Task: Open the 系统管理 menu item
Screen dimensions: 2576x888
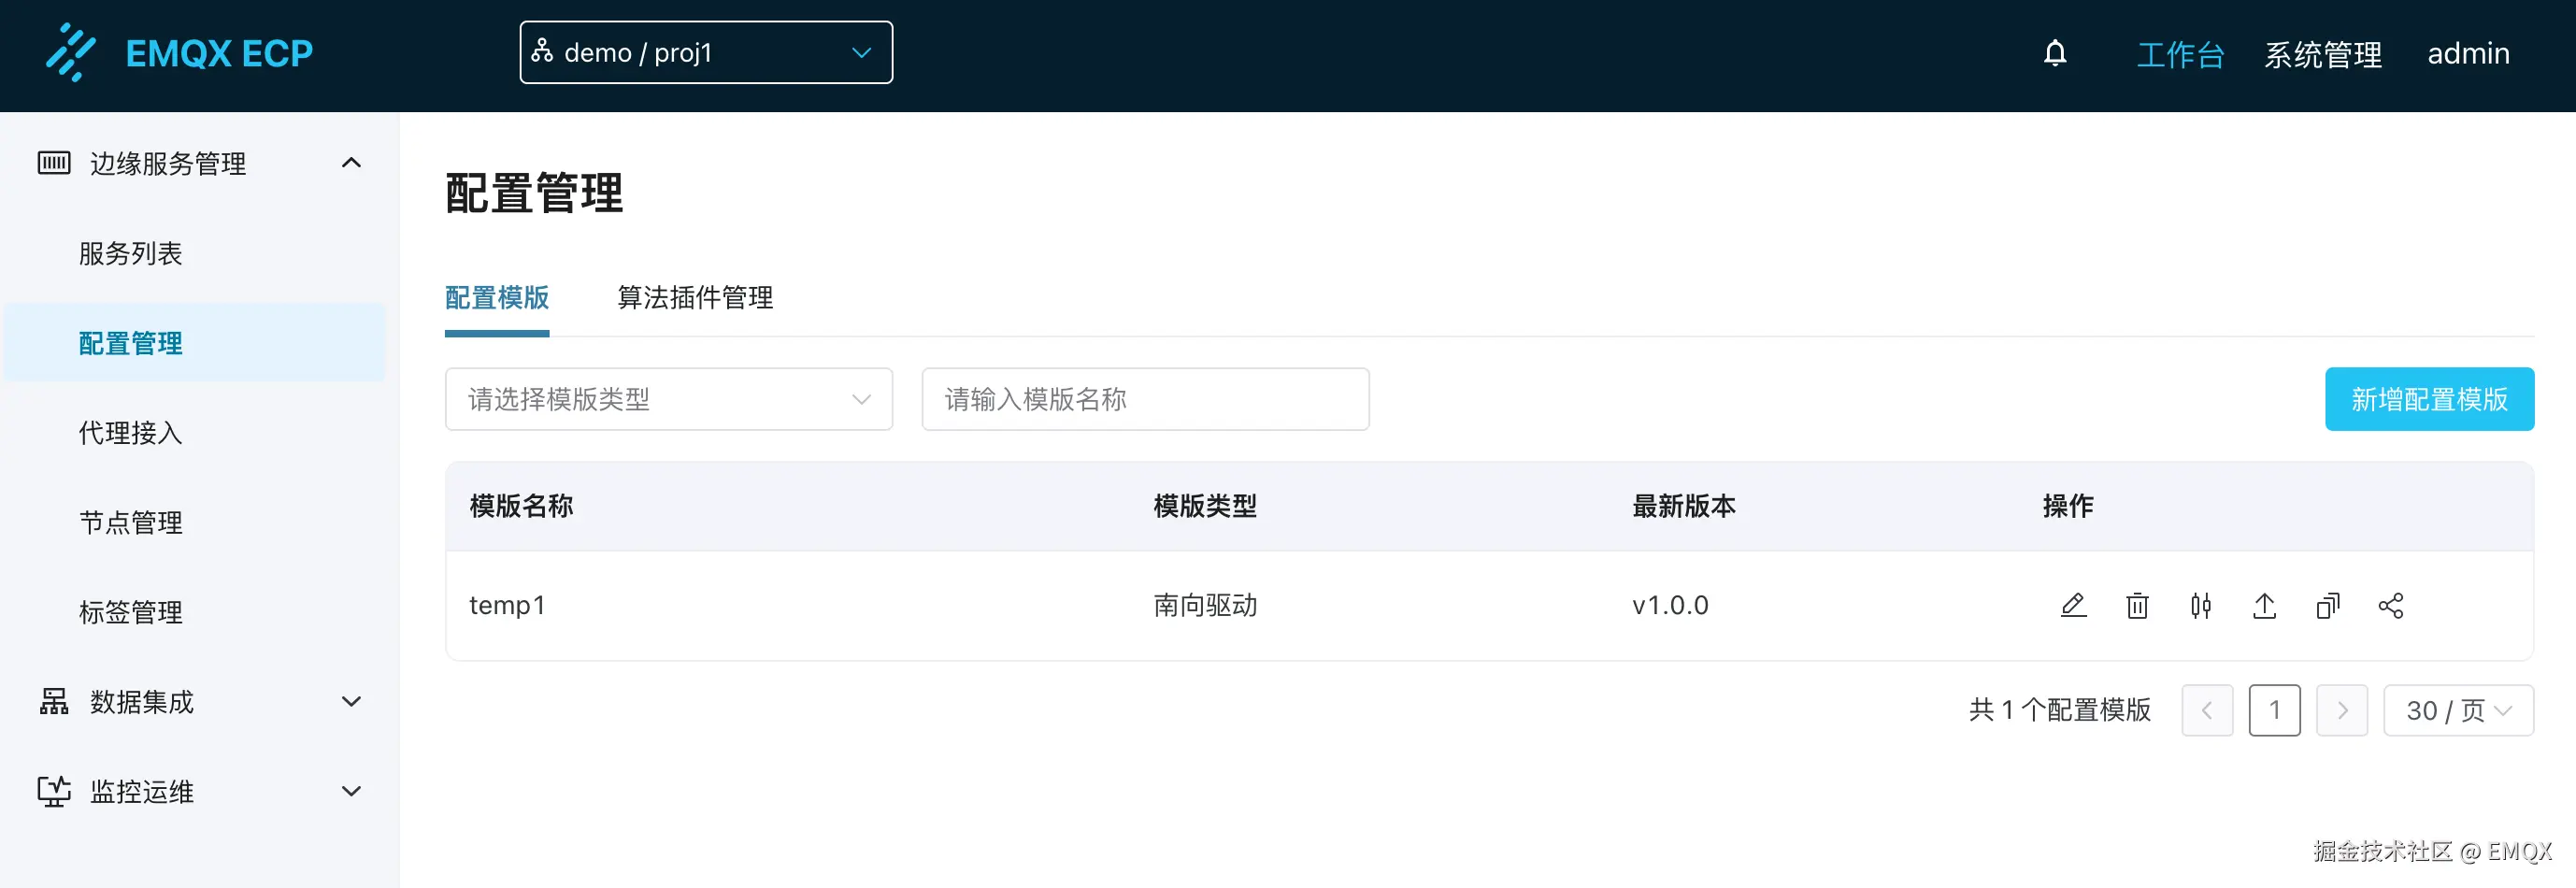Action: coord(2322,53)
